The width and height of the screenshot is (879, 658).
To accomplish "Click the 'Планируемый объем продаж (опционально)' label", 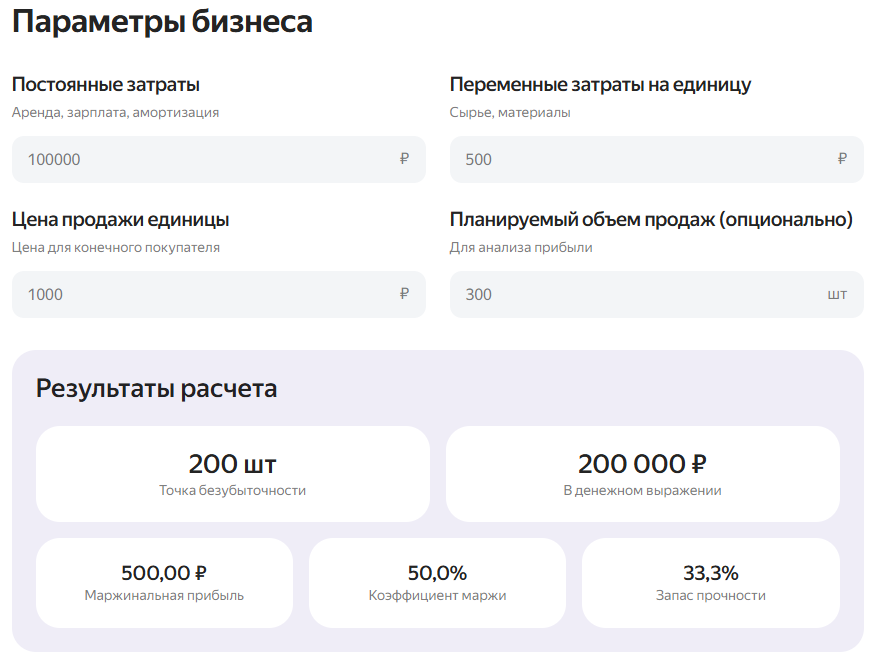I will click(x=651, y=220).
